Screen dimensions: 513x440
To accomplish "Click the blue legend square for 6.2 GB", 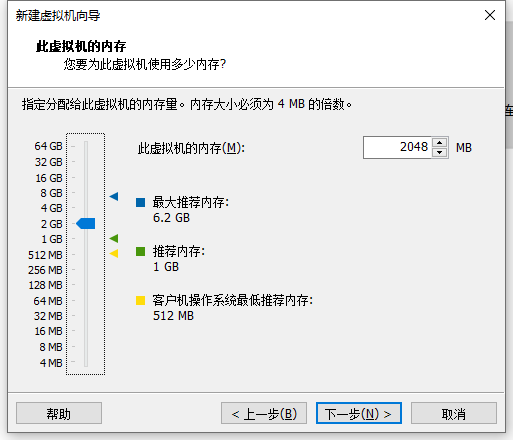I will coord(140,202).
